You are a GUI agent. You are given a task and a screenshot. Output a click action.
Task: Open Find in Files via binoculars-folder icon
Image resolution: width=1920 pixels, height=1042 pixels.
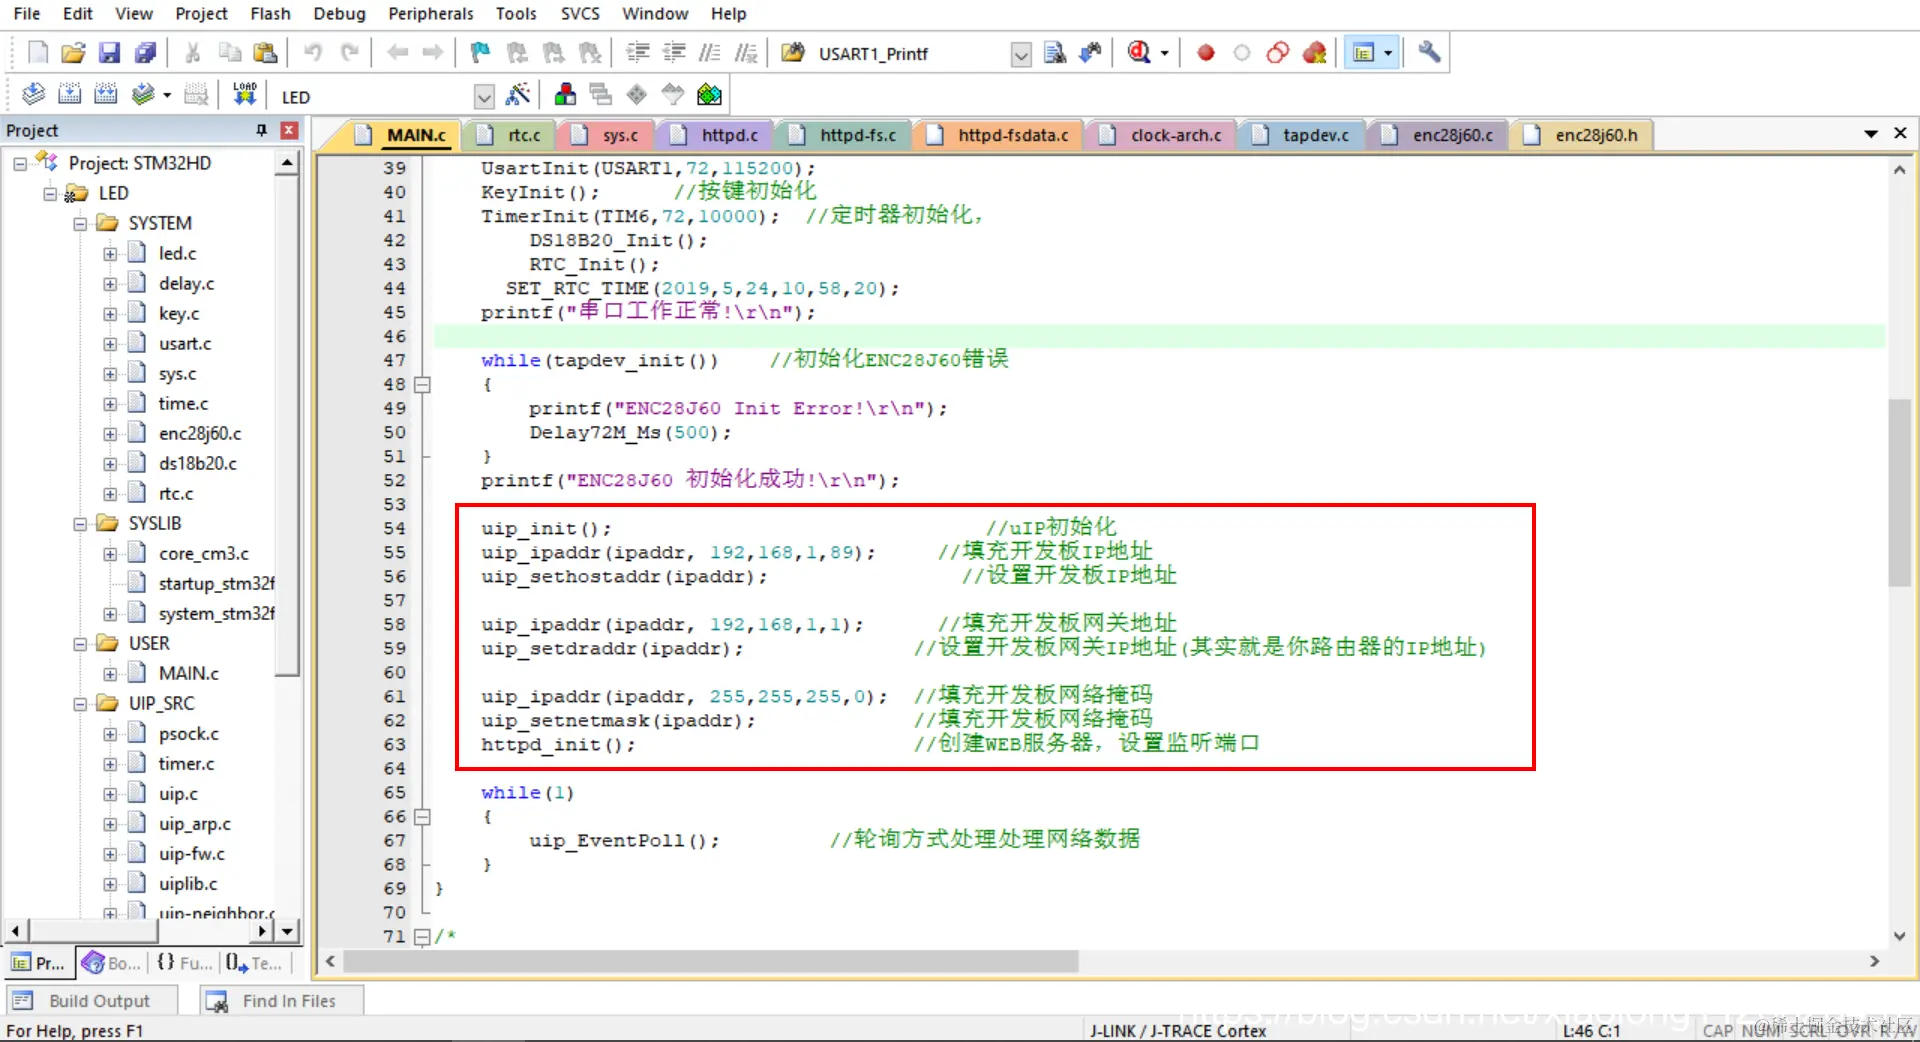pyautogui.click(x=793, y=52)
